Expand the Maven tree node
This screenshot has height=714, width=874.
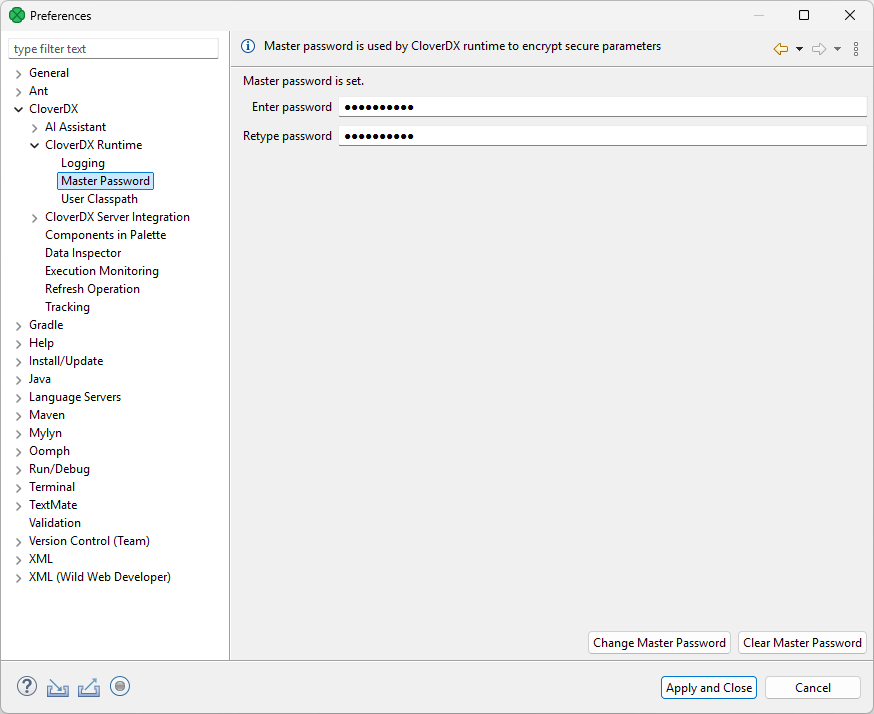coord(18,416)
